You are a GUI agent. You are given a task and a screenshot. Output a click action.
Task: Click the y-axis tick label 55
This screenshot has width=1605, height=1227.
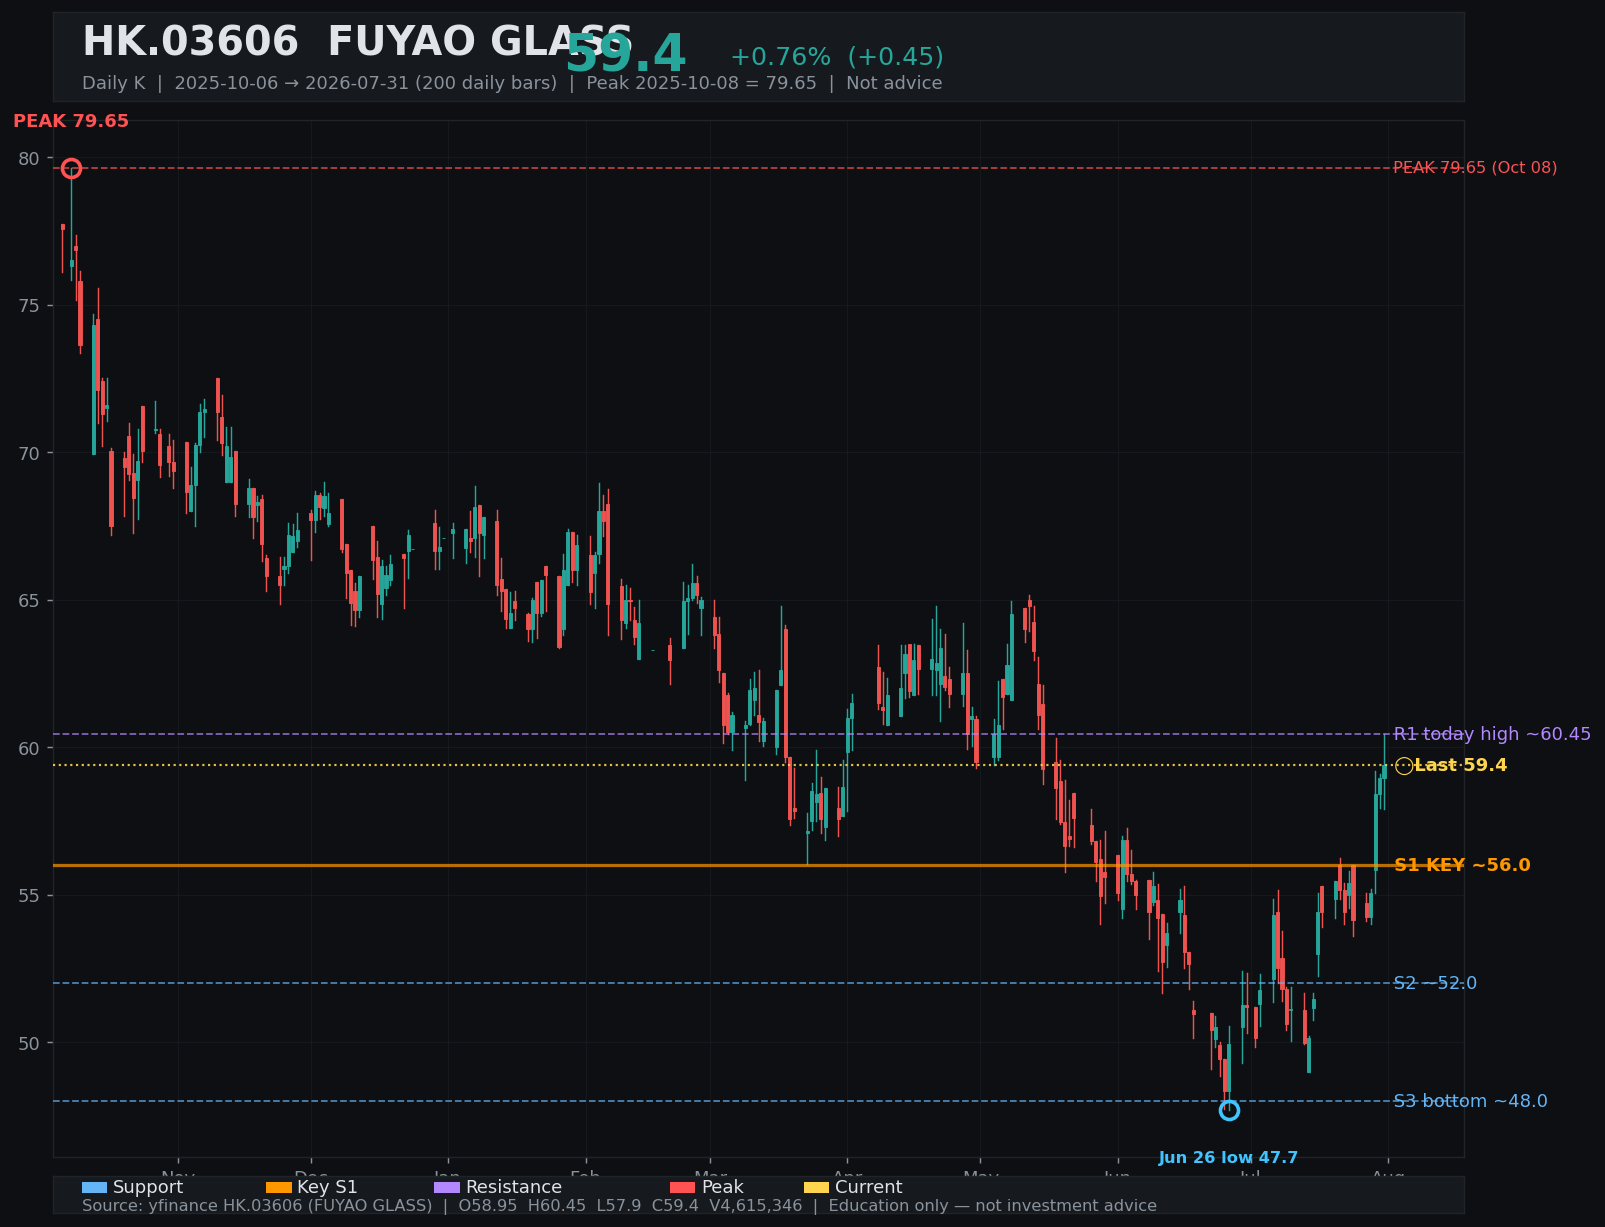[29, 895]
